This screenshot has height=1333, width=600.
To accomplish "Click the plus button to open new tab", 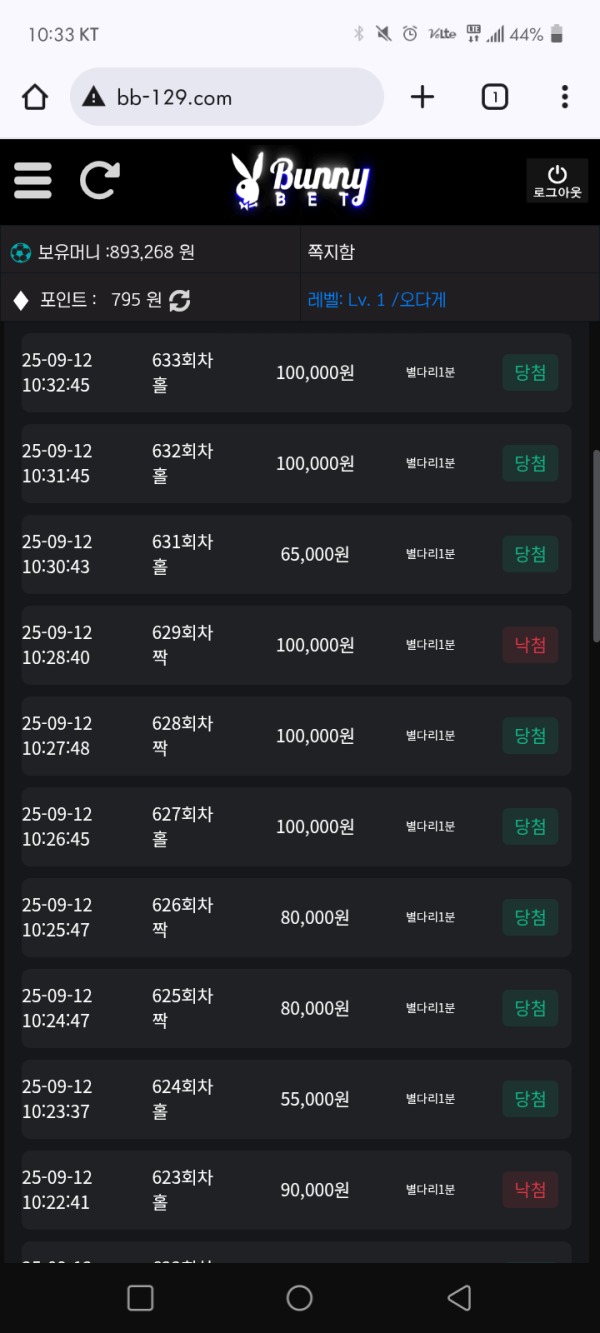I will tap(422, 96).
